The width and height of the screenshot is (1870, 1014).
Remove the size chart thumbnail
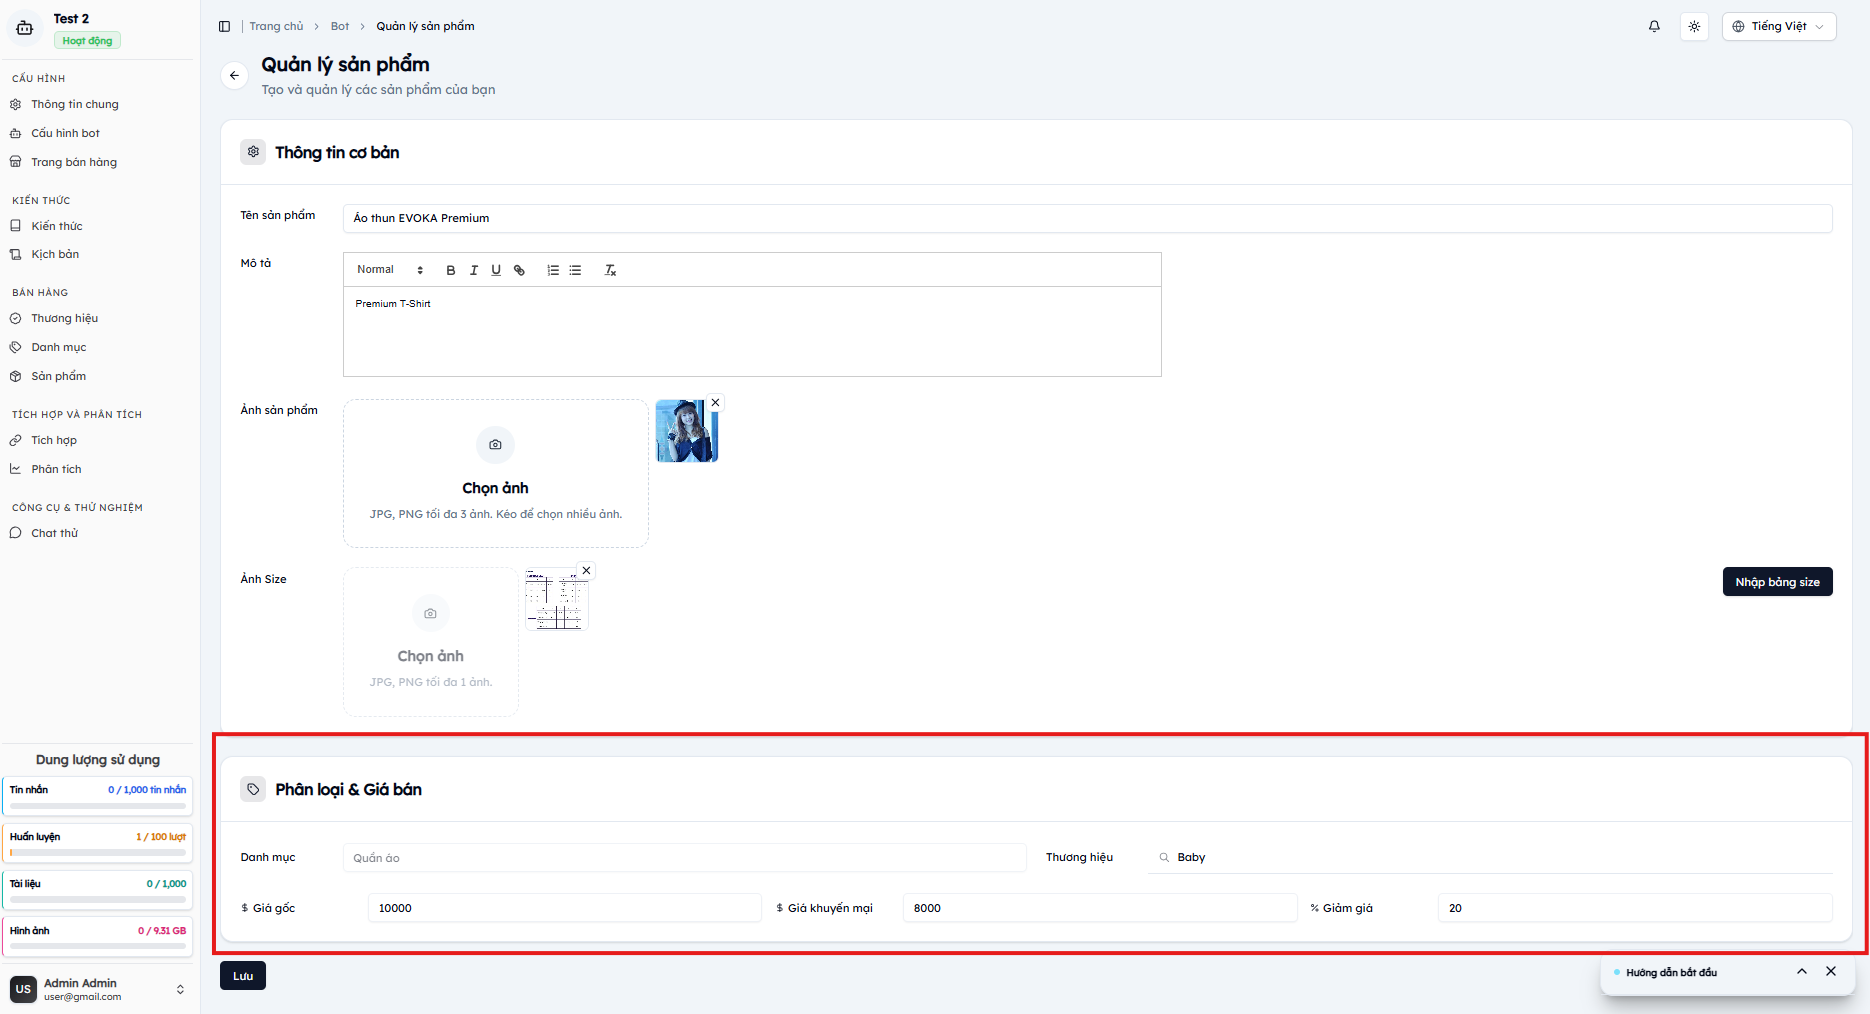586,570
